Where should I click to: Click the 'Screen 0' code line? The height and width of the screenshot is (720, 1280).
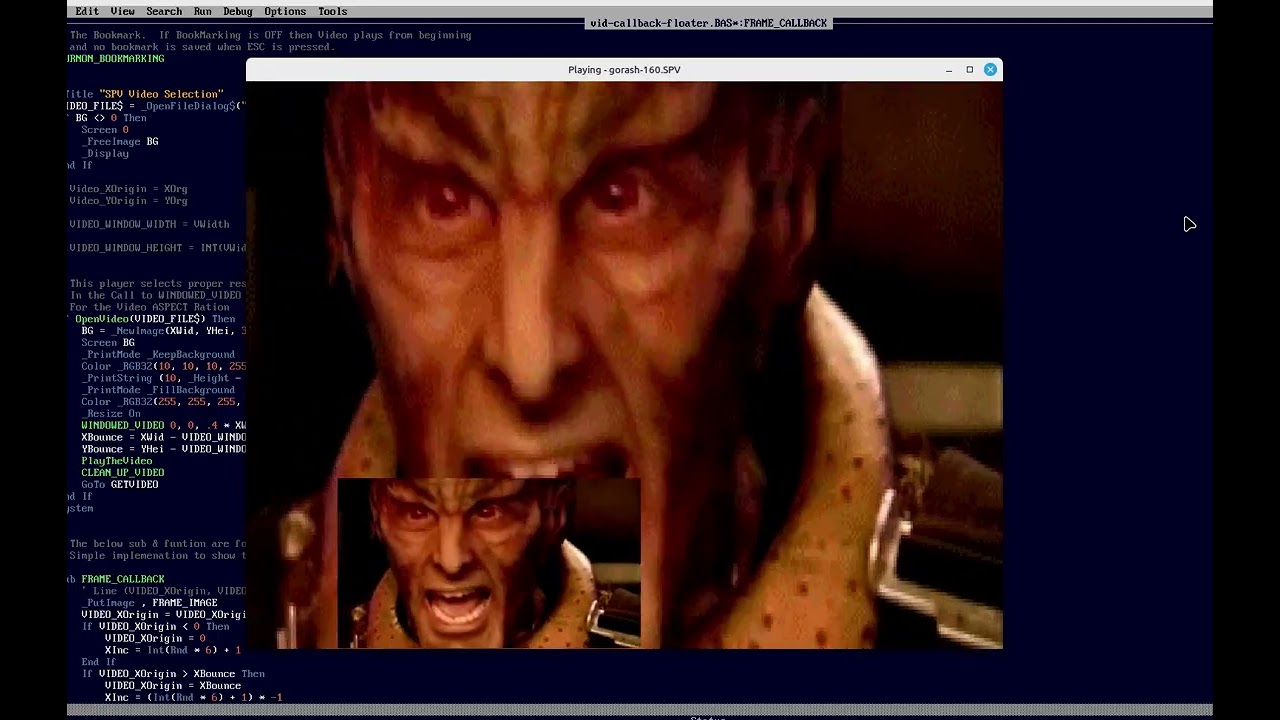tap(105, 130)
